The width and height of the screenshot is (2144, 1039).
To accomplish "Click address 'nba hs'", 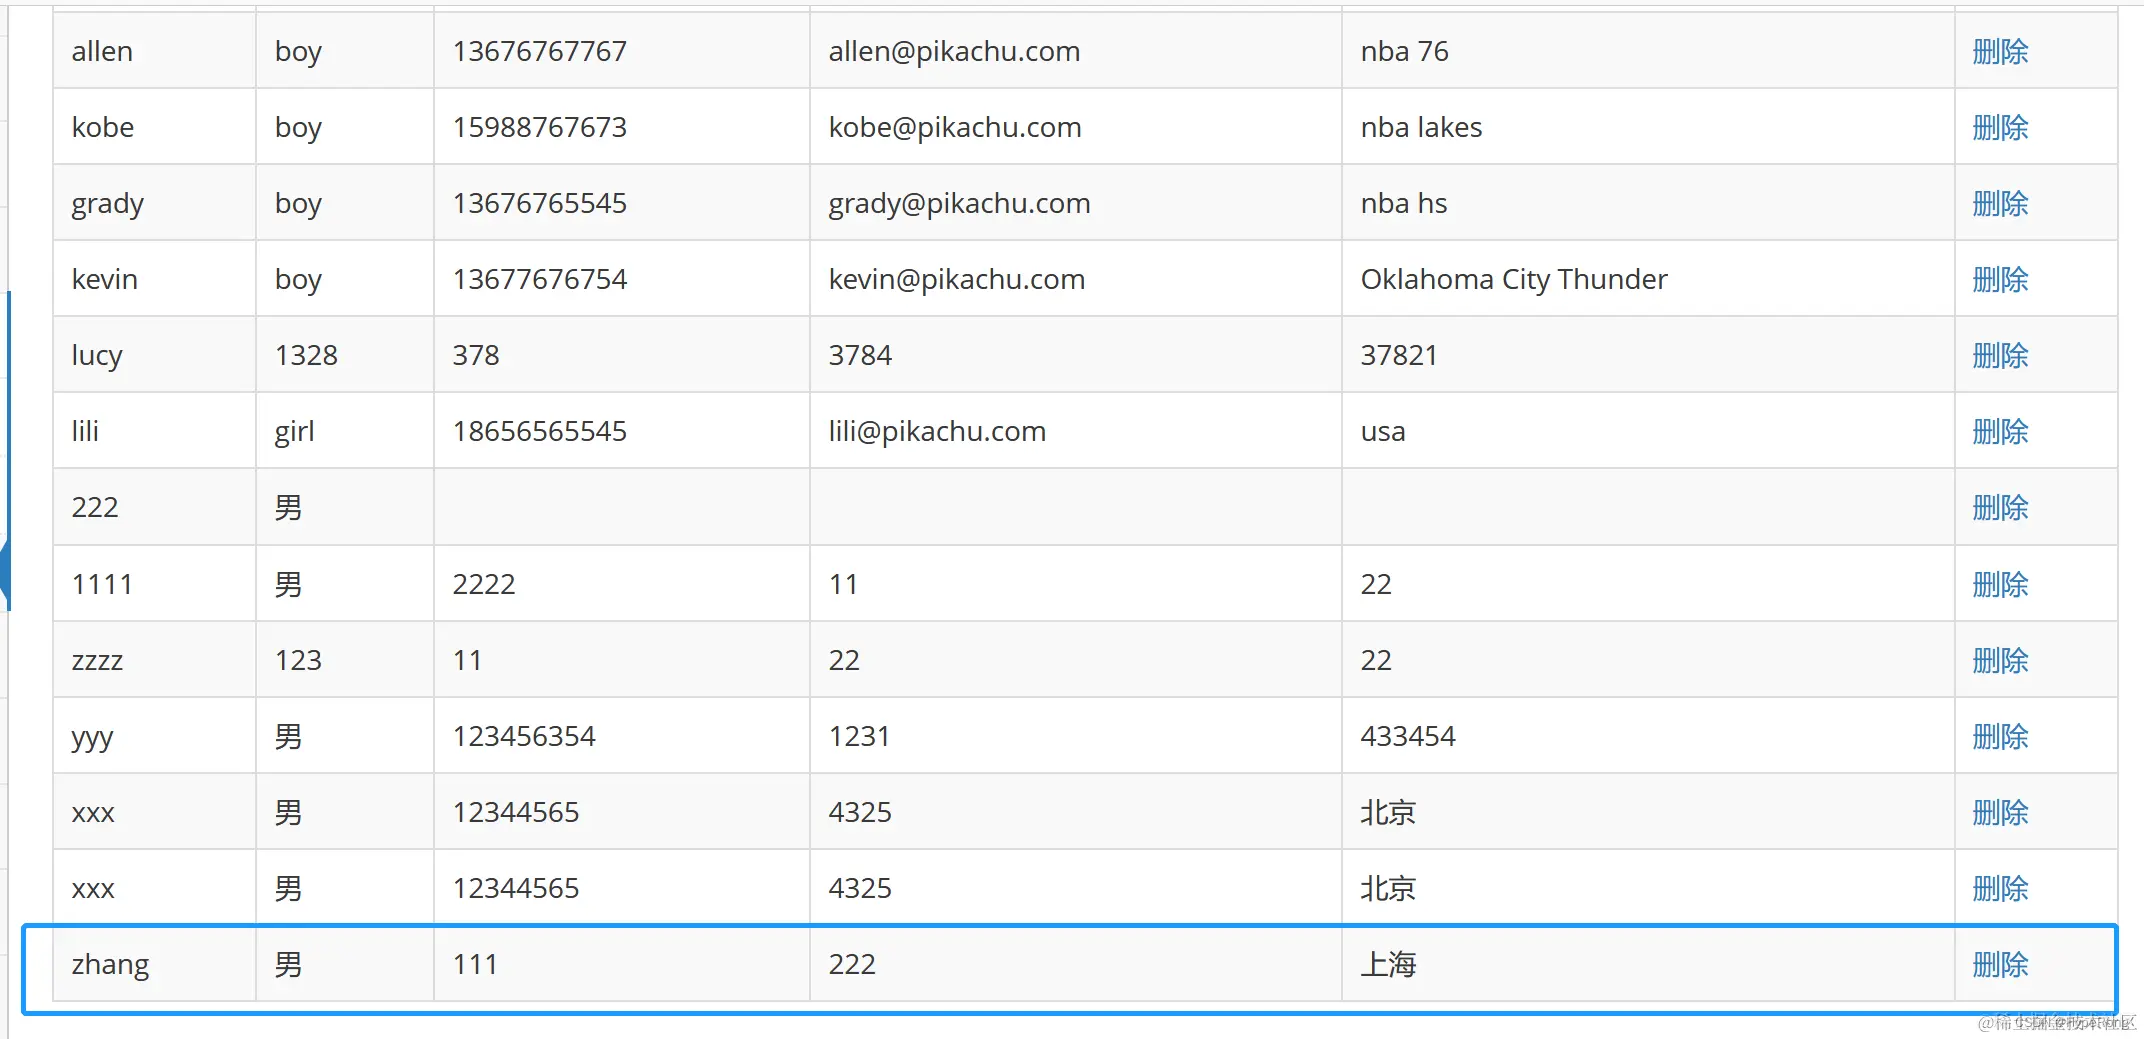I will click(x=1404, y=203).
